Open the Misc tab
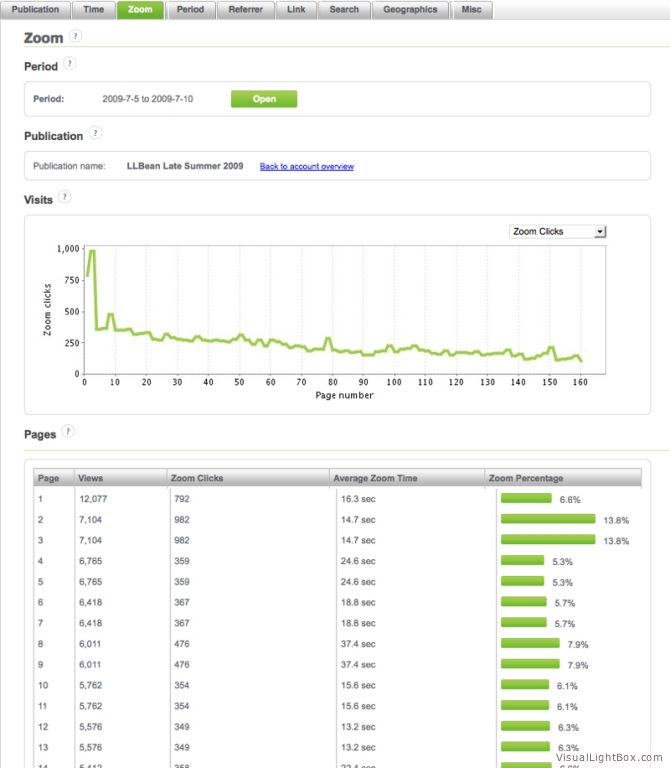The width and height of the screenshot is (670, 768). [471, 9]
